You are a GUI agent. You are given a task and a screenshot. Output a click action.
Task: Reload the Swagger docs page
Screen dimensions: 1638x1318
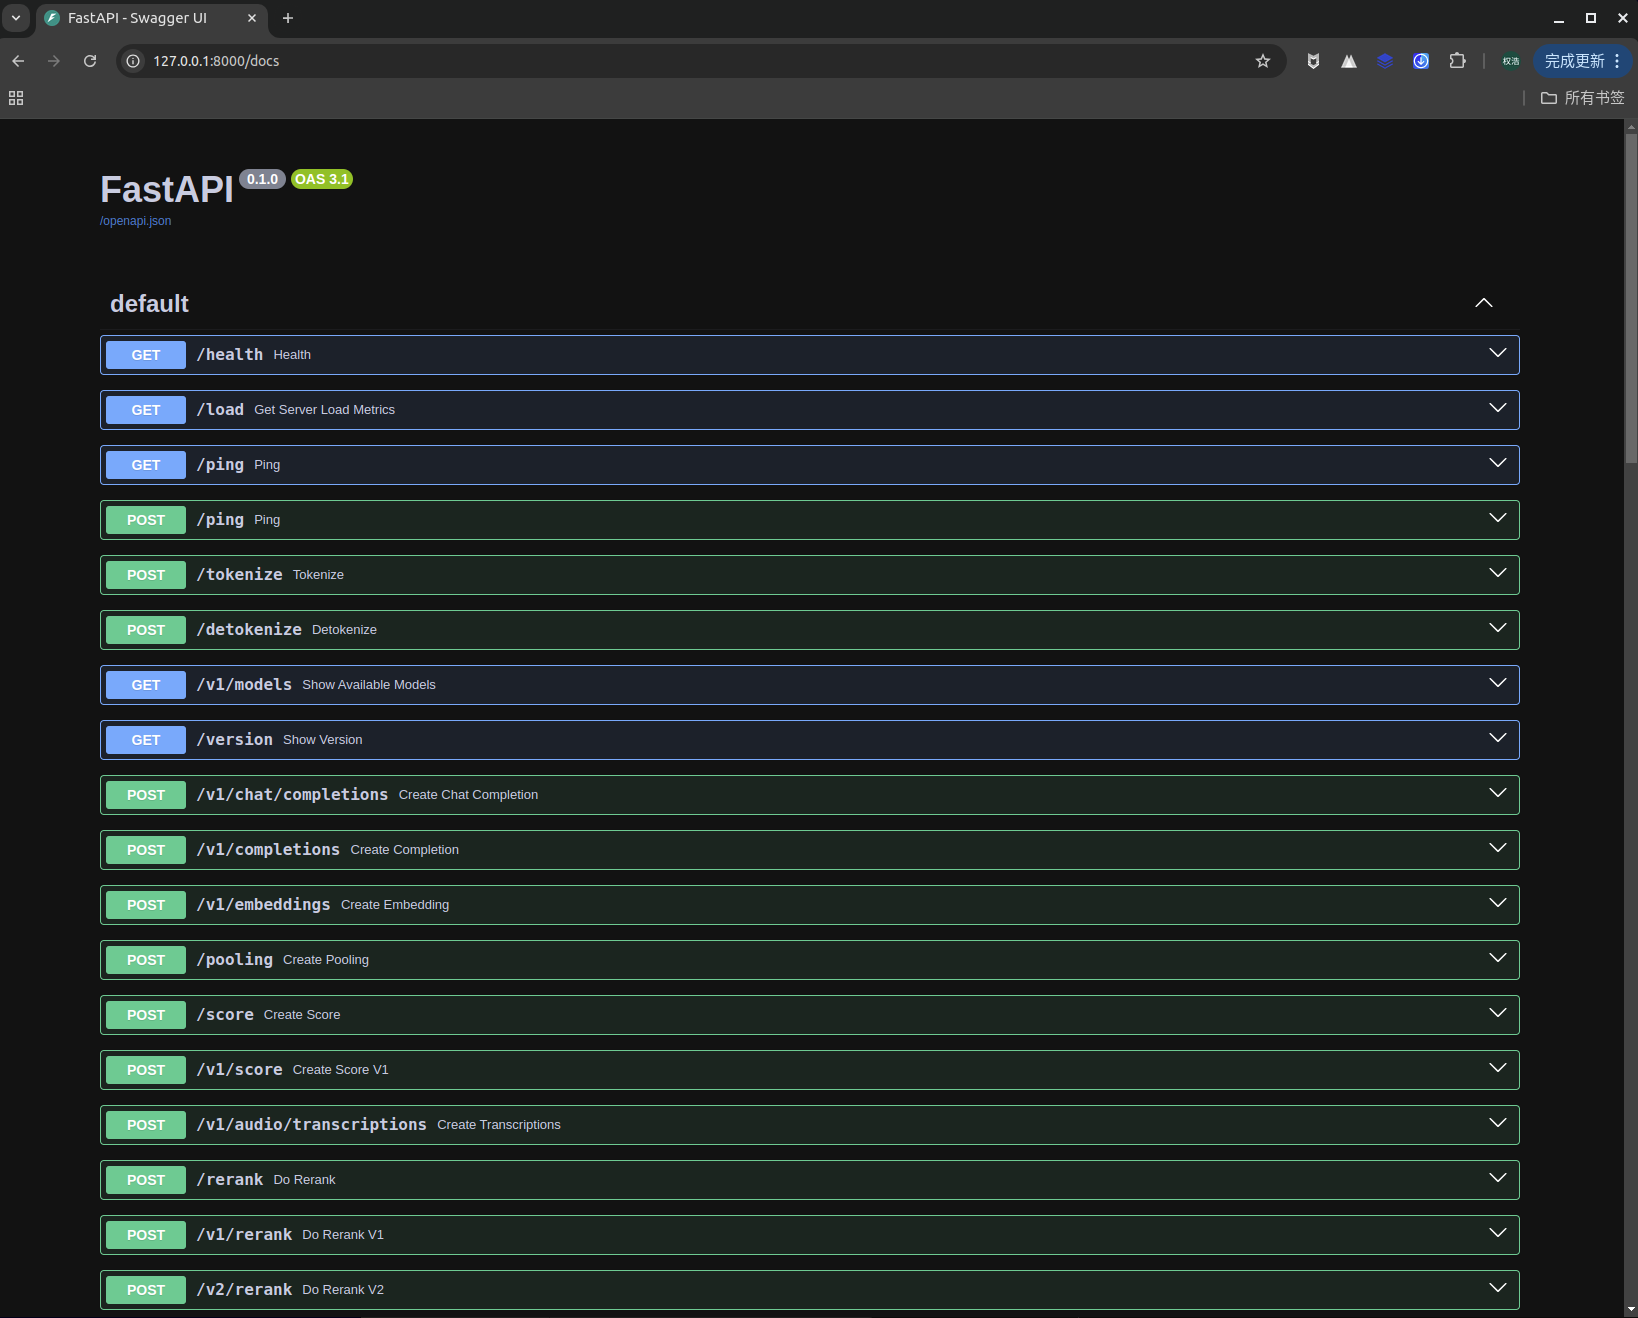tap(90, 61)
